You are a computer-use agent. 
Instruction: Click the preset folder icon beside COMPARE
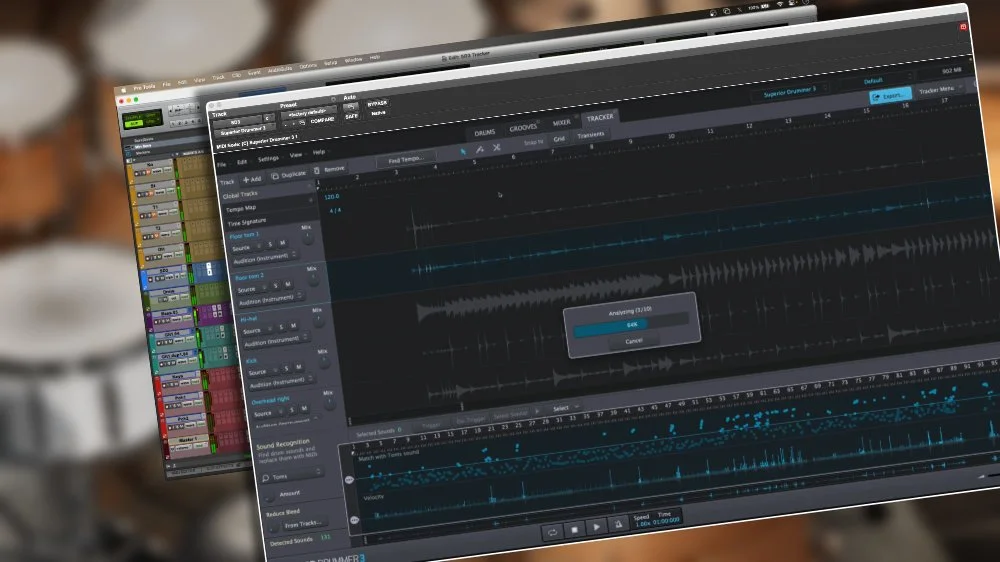pos(302,122)
